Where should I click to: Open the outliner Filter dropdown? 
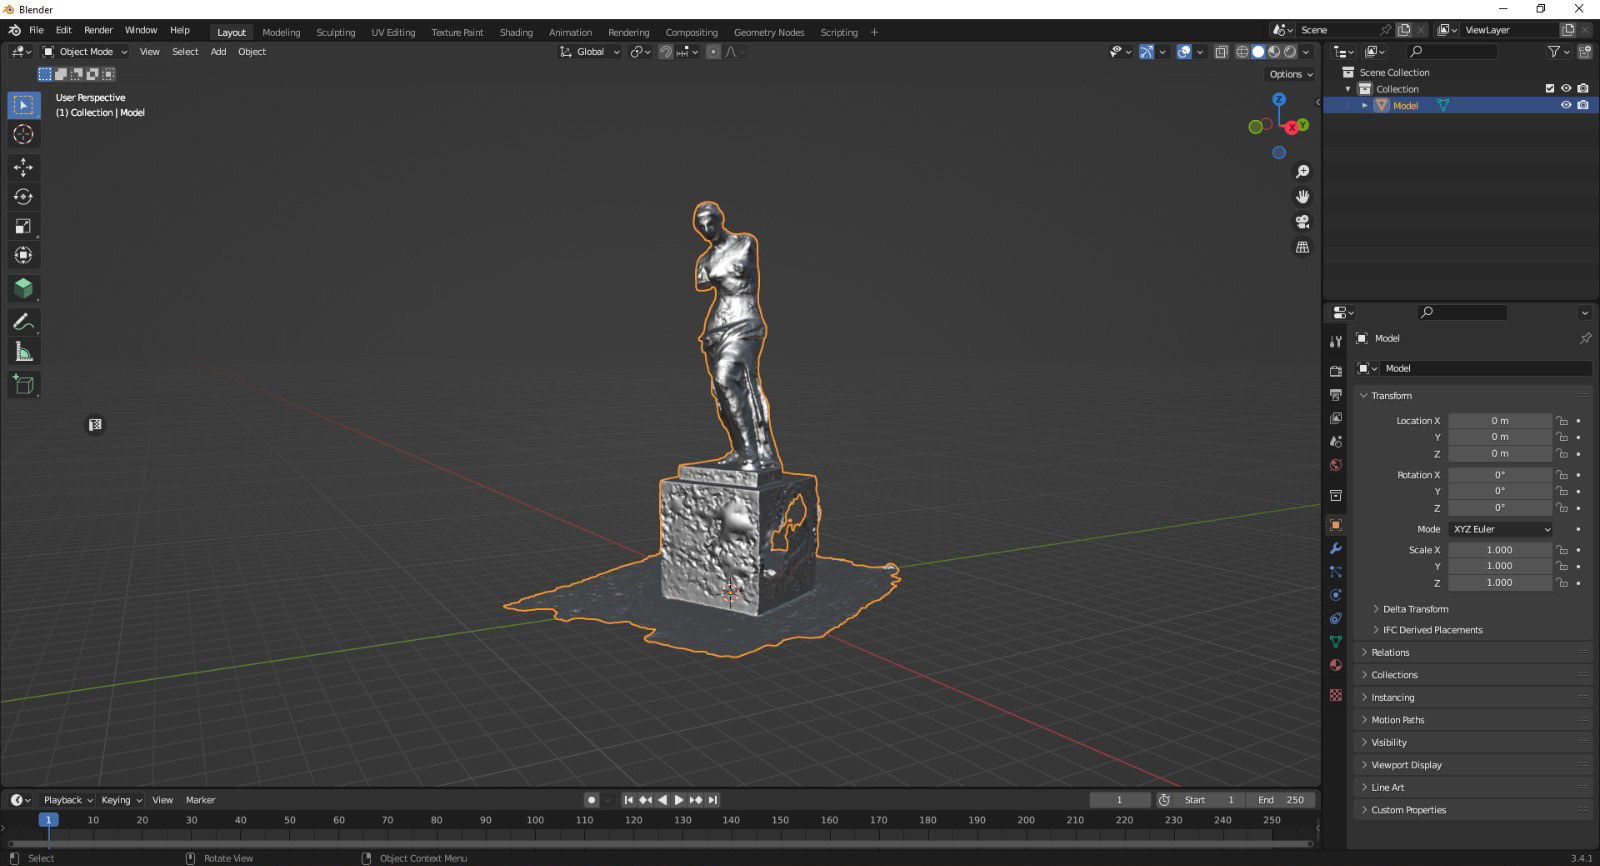pyautogui.click(x=1558, y=52)
